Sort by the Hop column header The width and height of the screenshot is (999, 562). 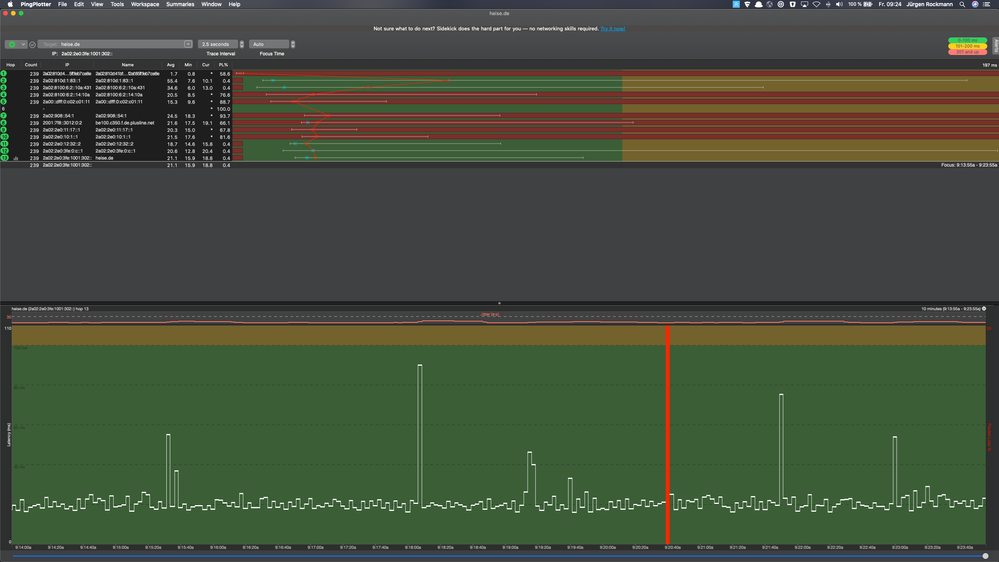(x=10, y=65)
